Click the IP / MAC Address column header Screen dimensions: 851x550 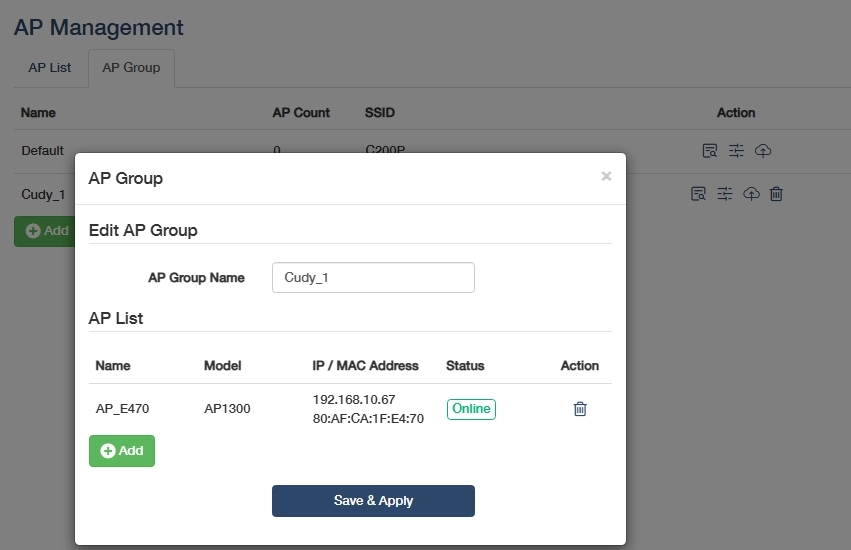pyautogui.click(x=365, y=366)
